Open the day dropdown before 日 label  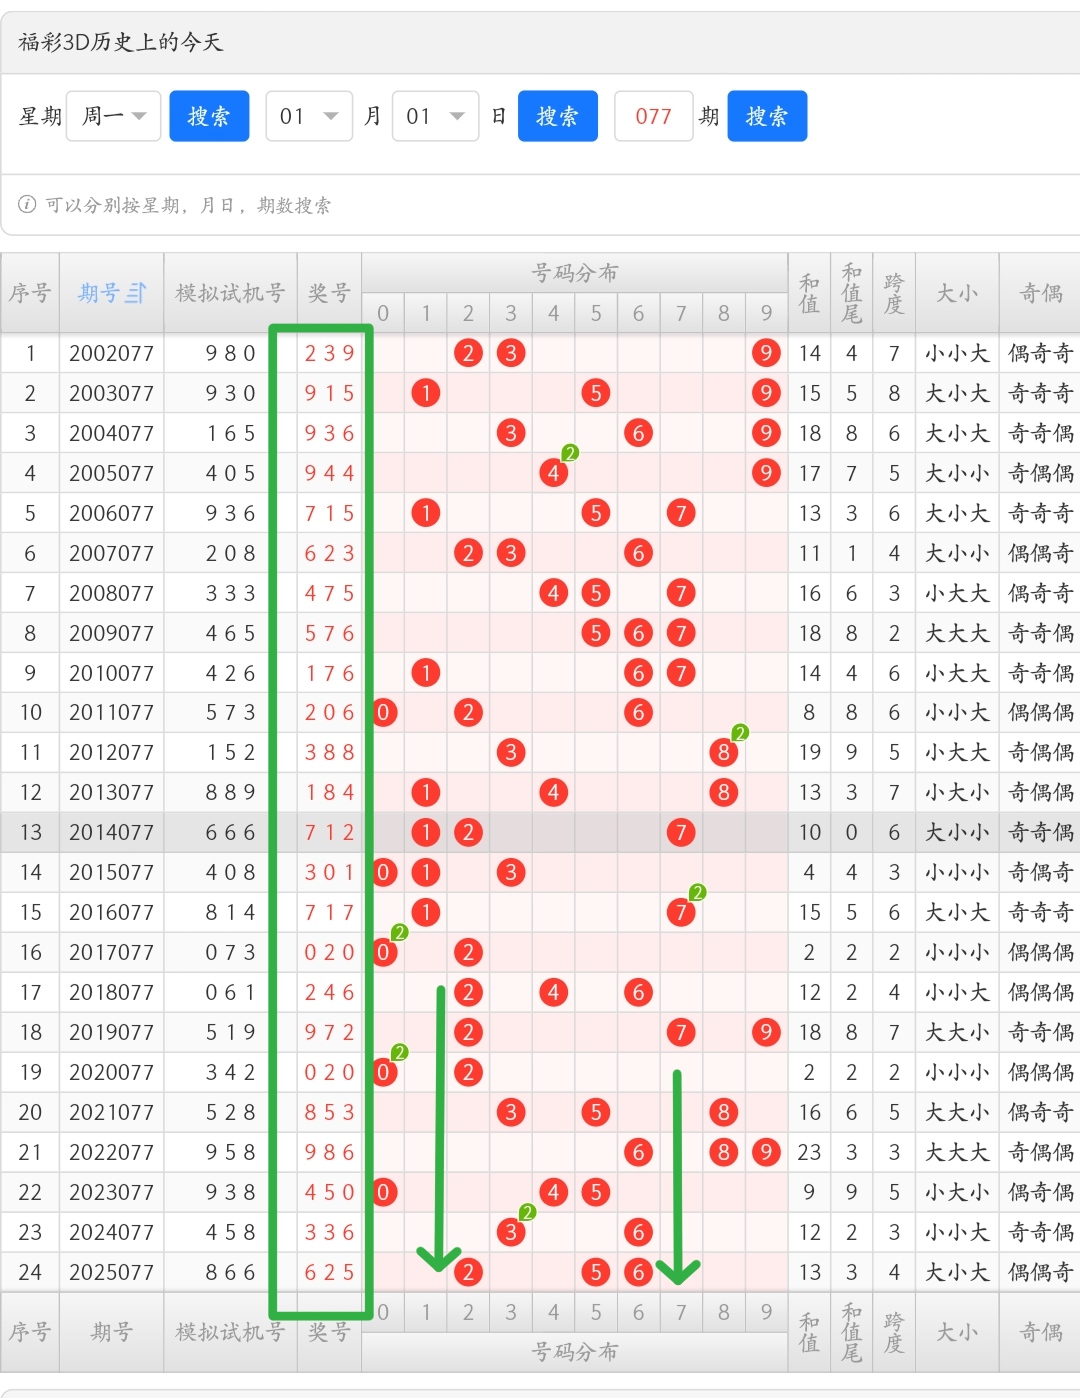click(x=435, y=116)
